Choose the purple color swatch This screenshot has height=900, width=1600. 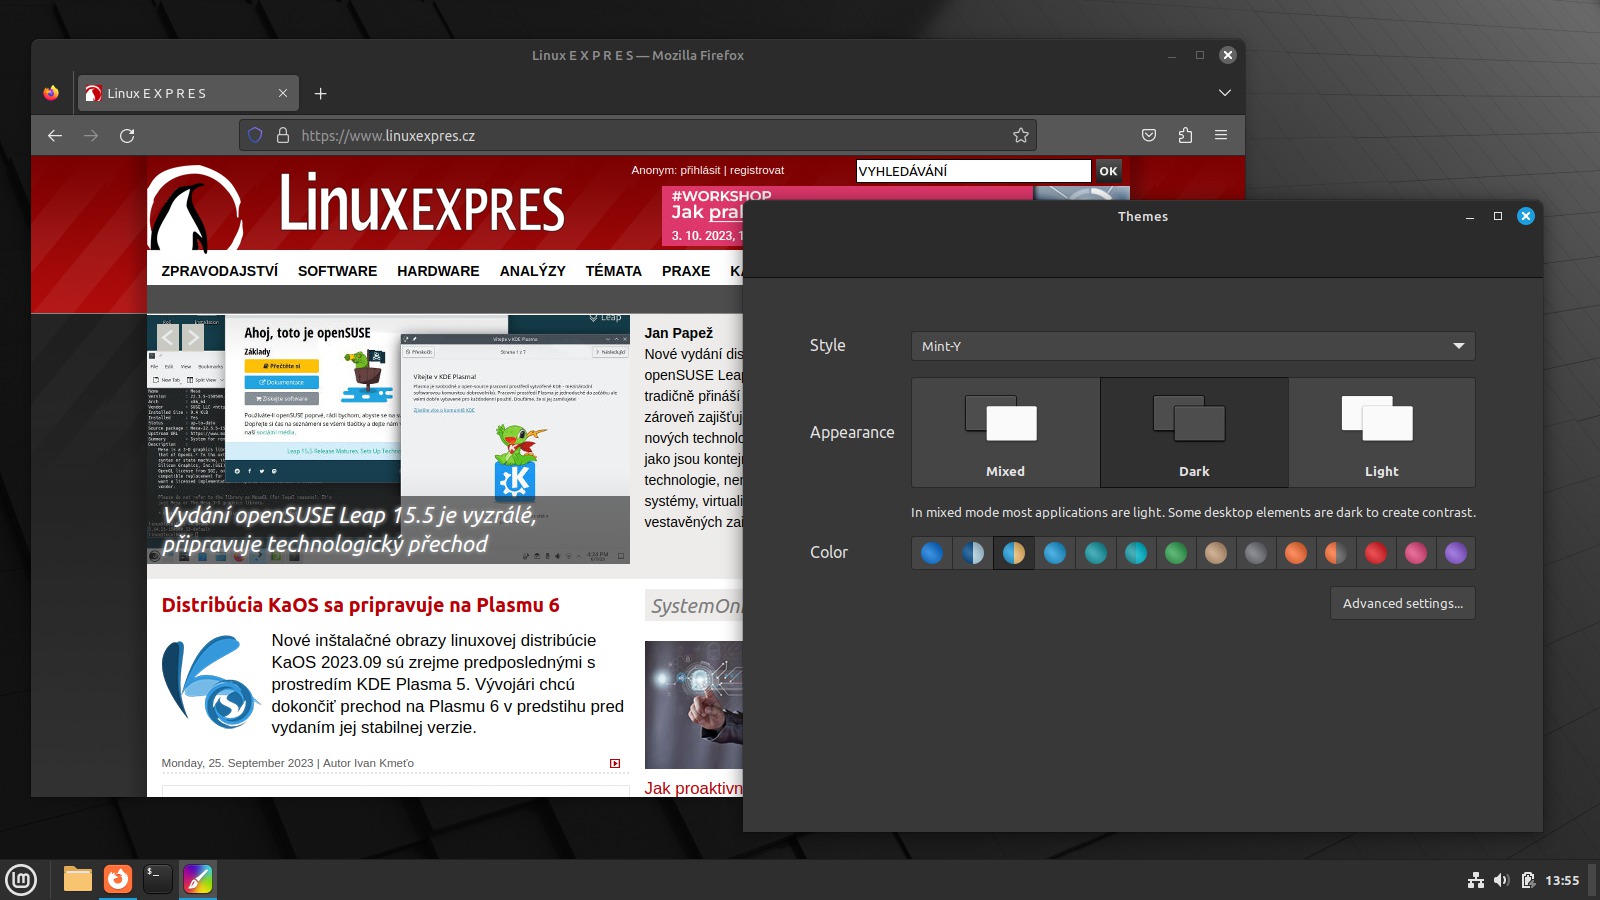[1456, 553]
